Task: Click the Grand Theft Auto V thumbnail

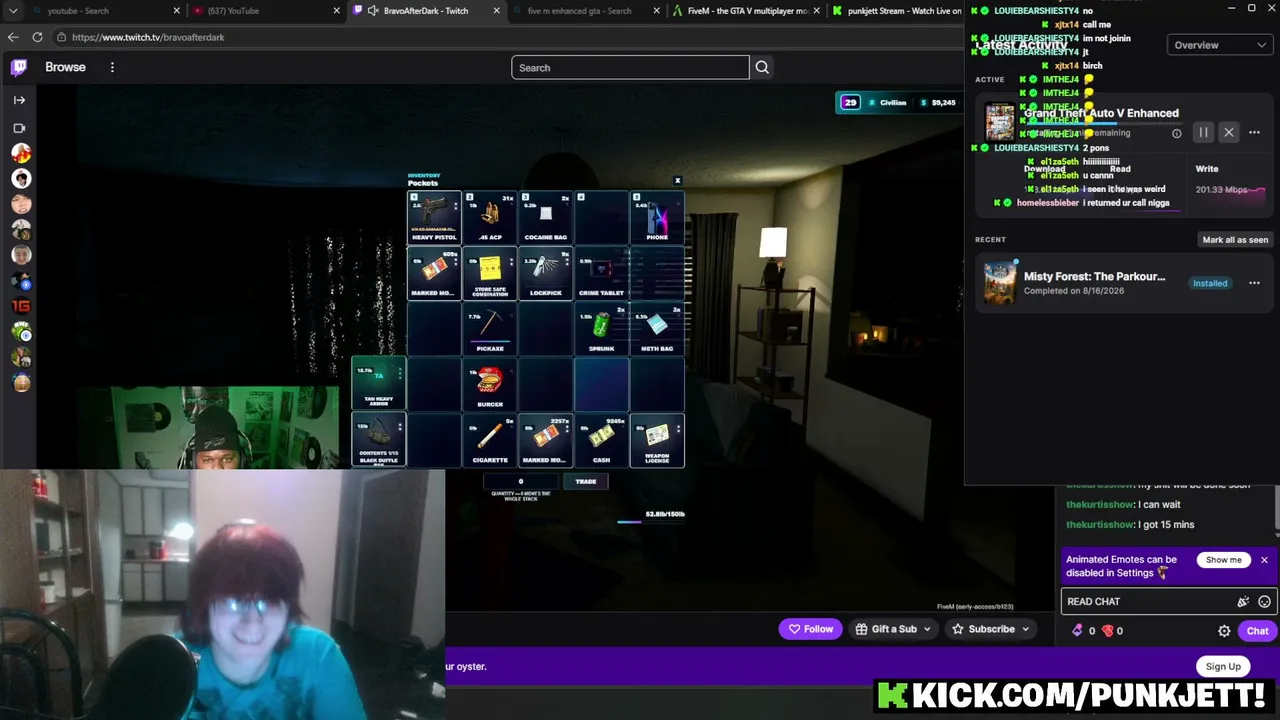Action: click(999, 122)
